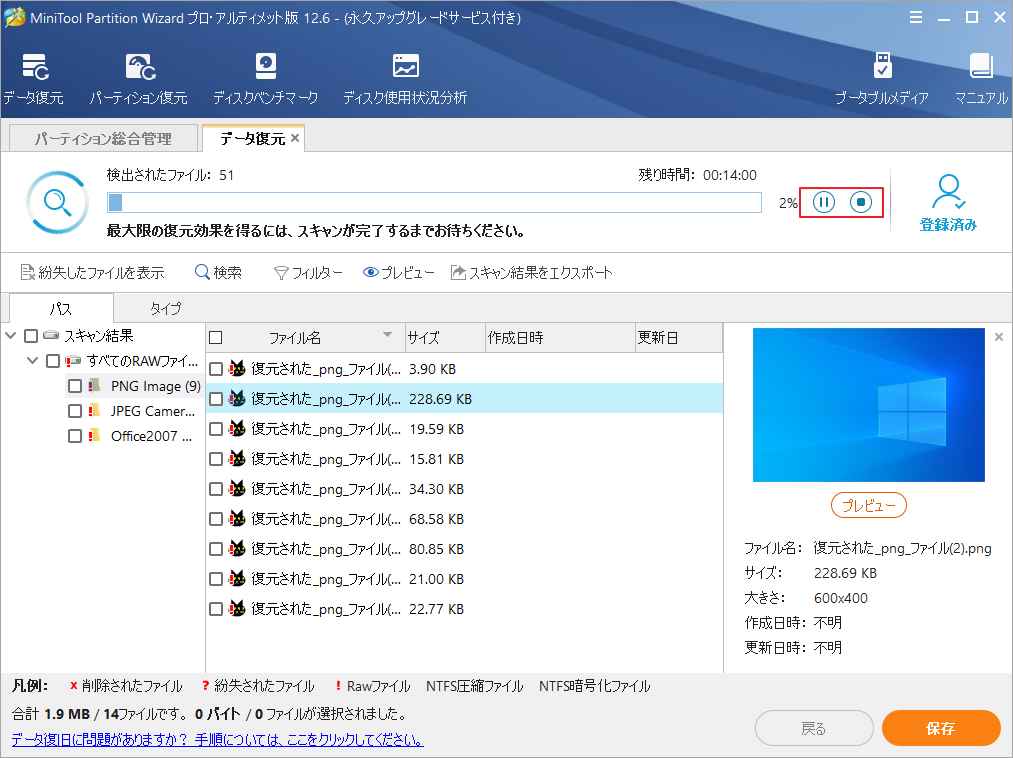1013x758 pixels.
Task: Check the file sized 3.90 KB
Action: [x=216, y=369]
